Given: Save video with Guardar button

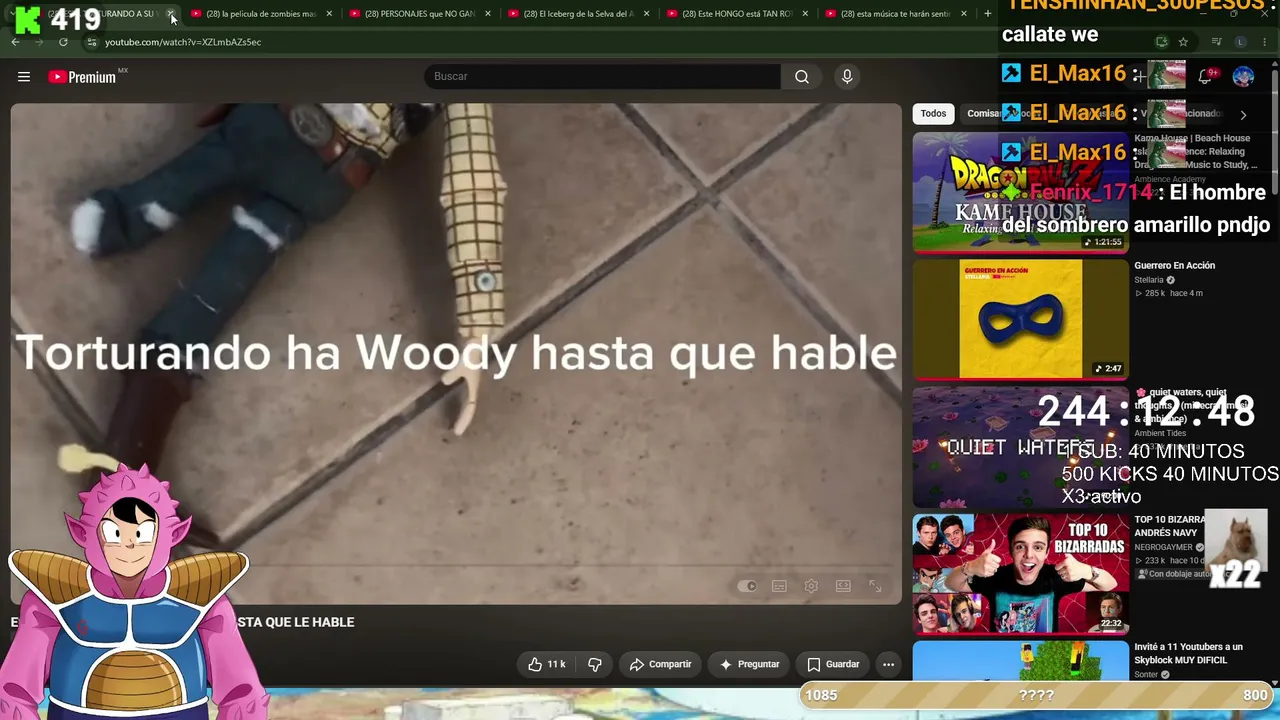Looking at the screenshot, I should (x=833, y=664).
